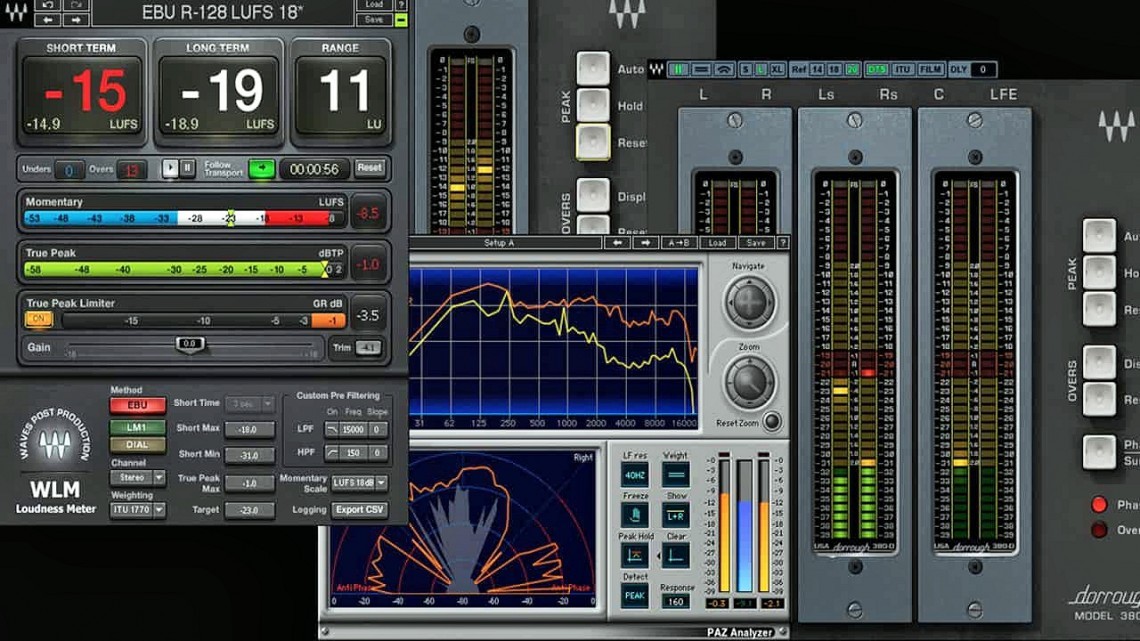Toggle the PAZ Freeze hand button
The height and width of the screenshot is (641, 1140).
tap(635, 515)
